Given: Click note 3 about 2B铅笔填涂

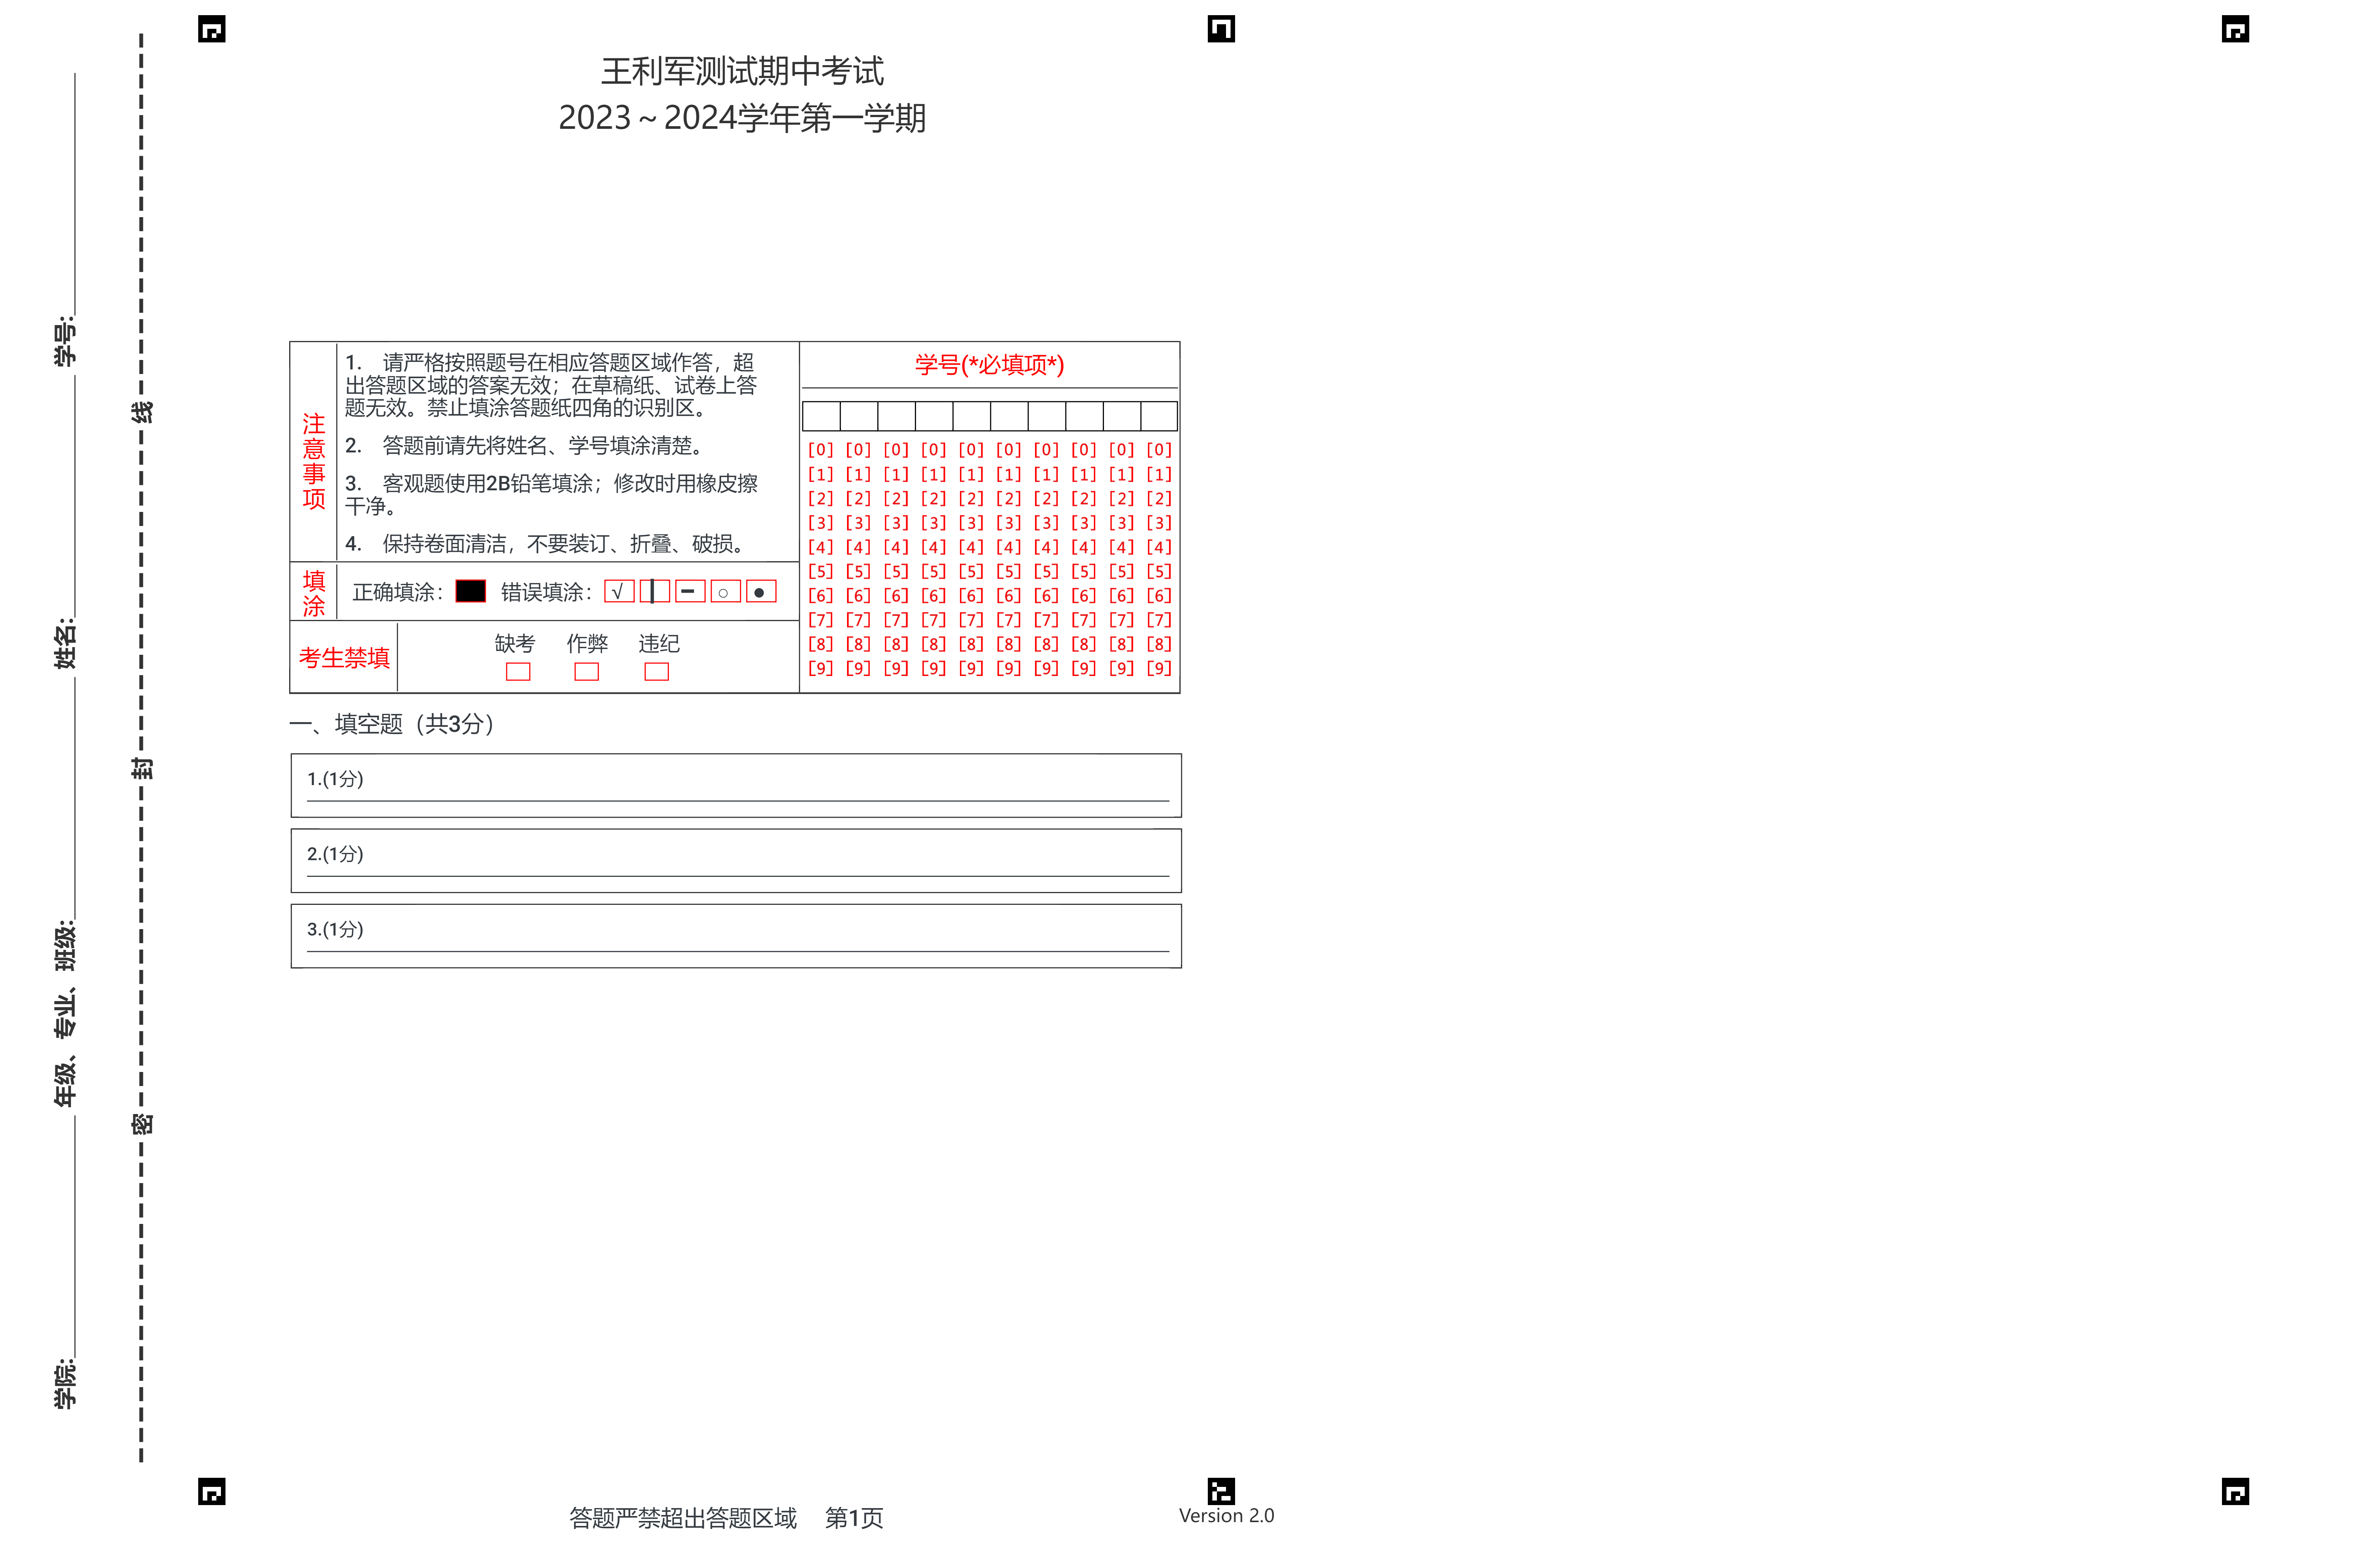Looking at the screenshot, I should coord(551,494).
